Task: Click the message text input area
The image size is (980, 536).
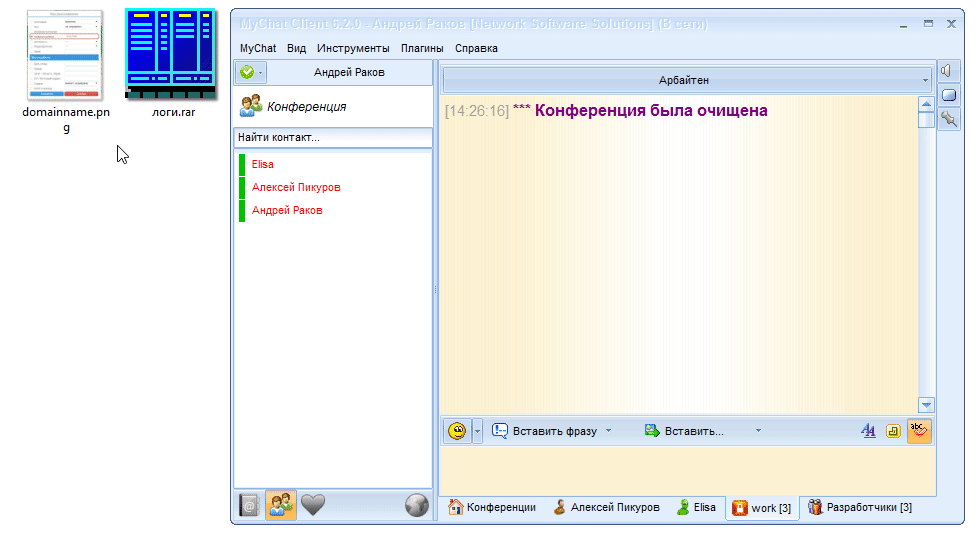Action: (688, 470)
